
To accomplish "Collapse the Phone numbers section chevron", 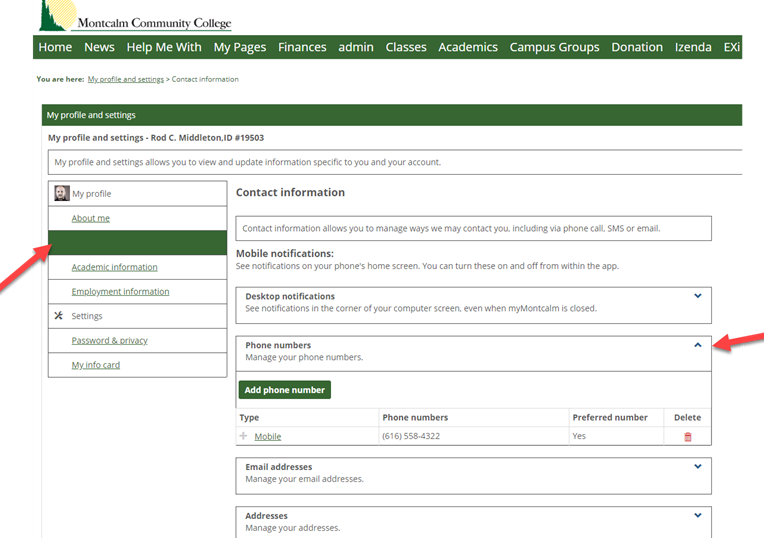I will coord(698,345).
